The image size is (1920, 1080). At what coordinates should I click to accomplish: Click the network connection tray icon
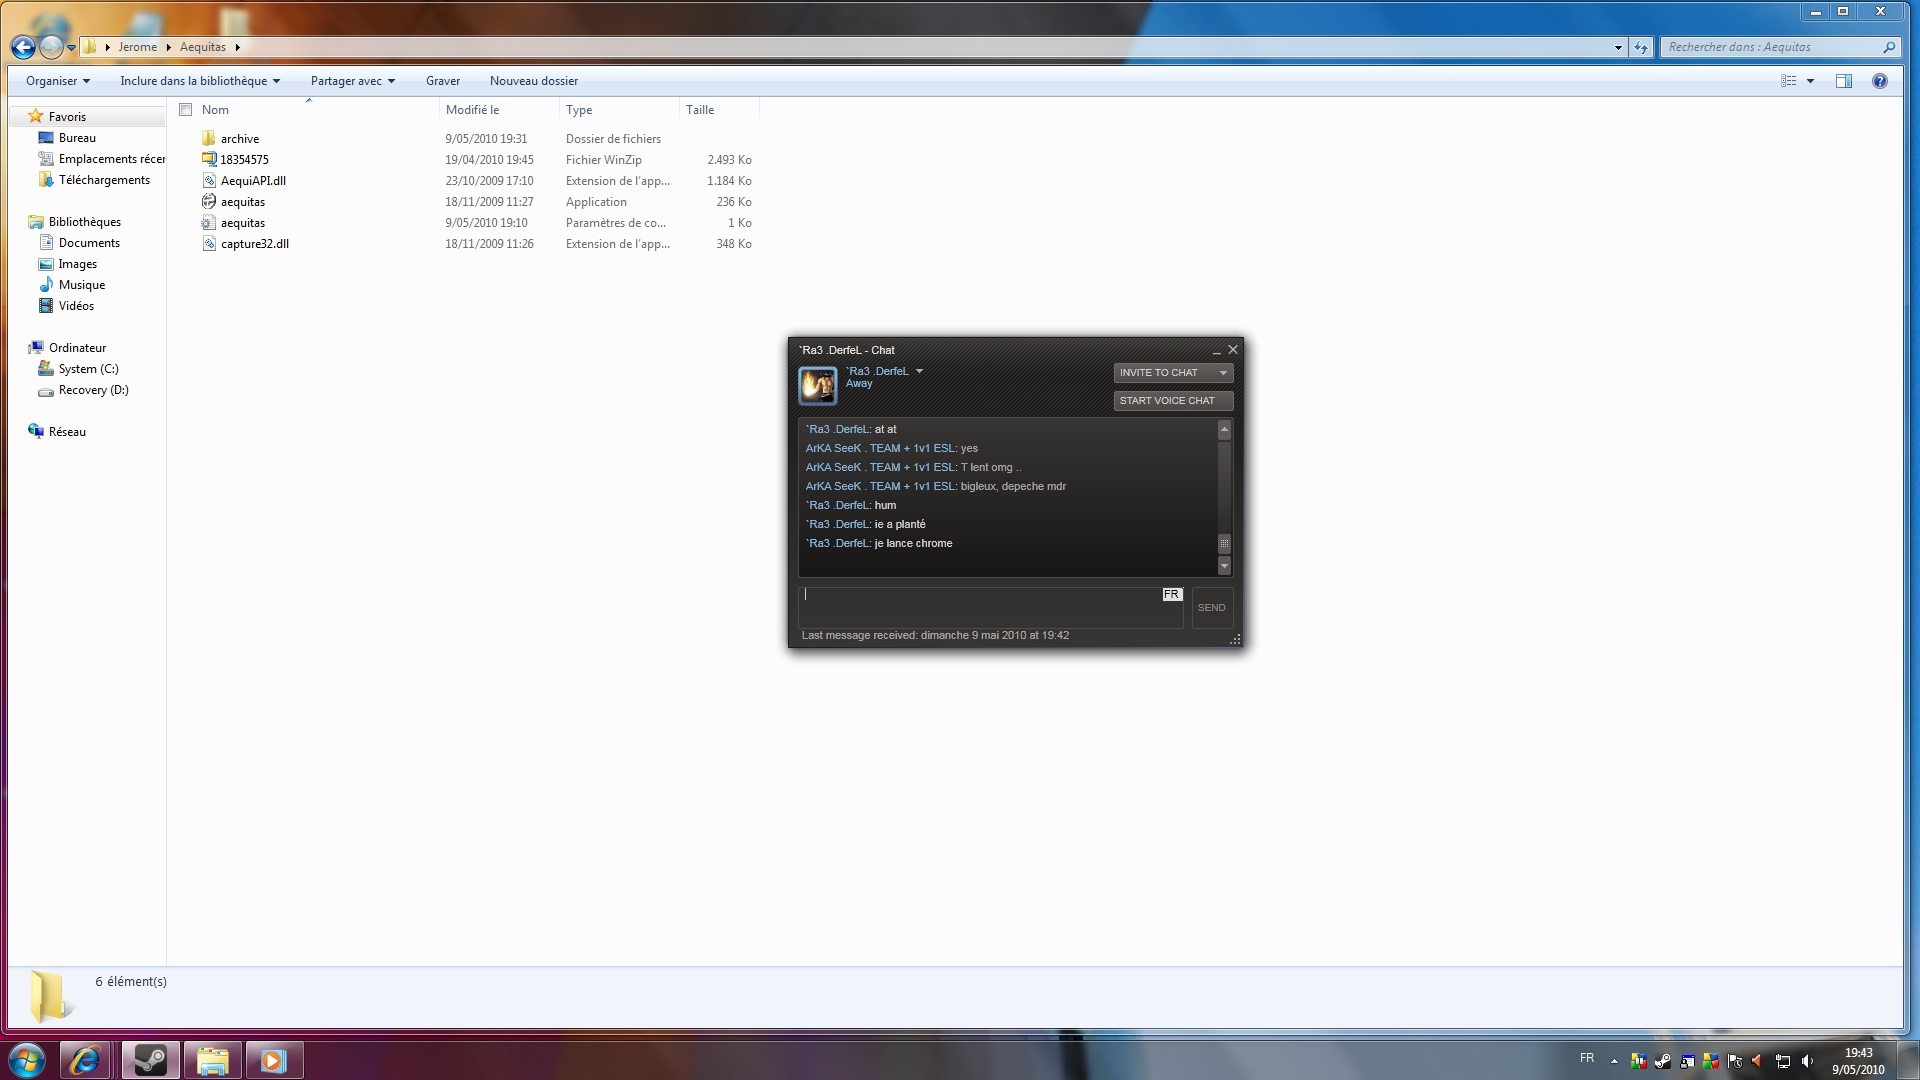point(1783,1061)
